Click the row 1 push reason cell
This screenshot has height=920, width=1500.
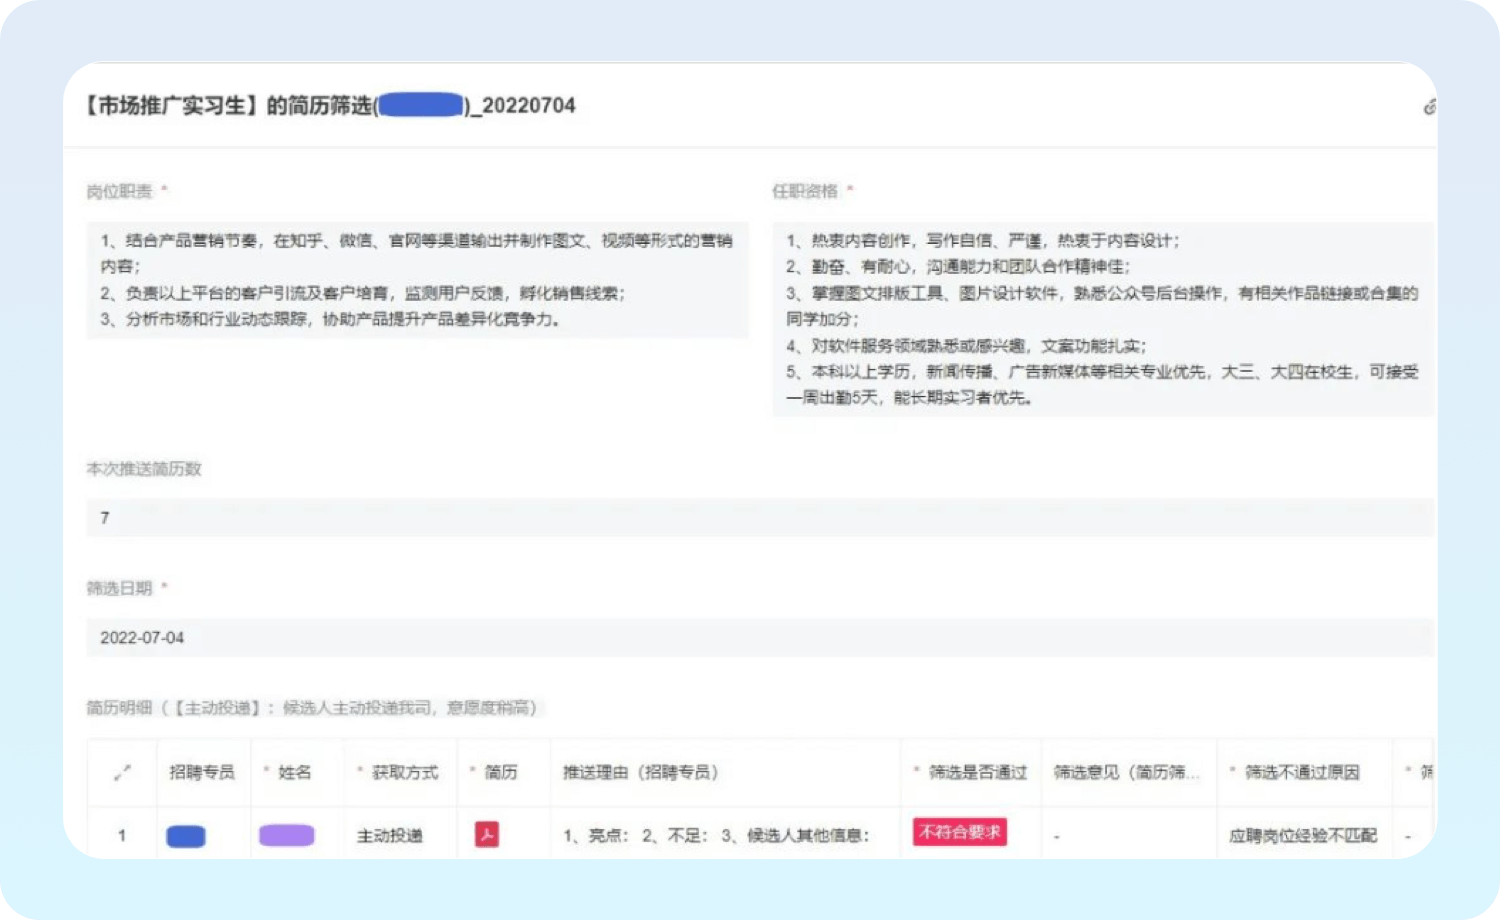point(716,836)
